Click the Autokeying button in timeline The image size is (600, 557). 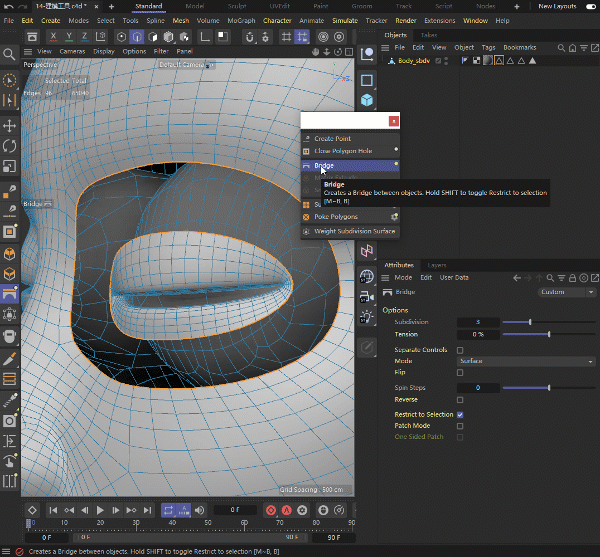click(287, 510)
